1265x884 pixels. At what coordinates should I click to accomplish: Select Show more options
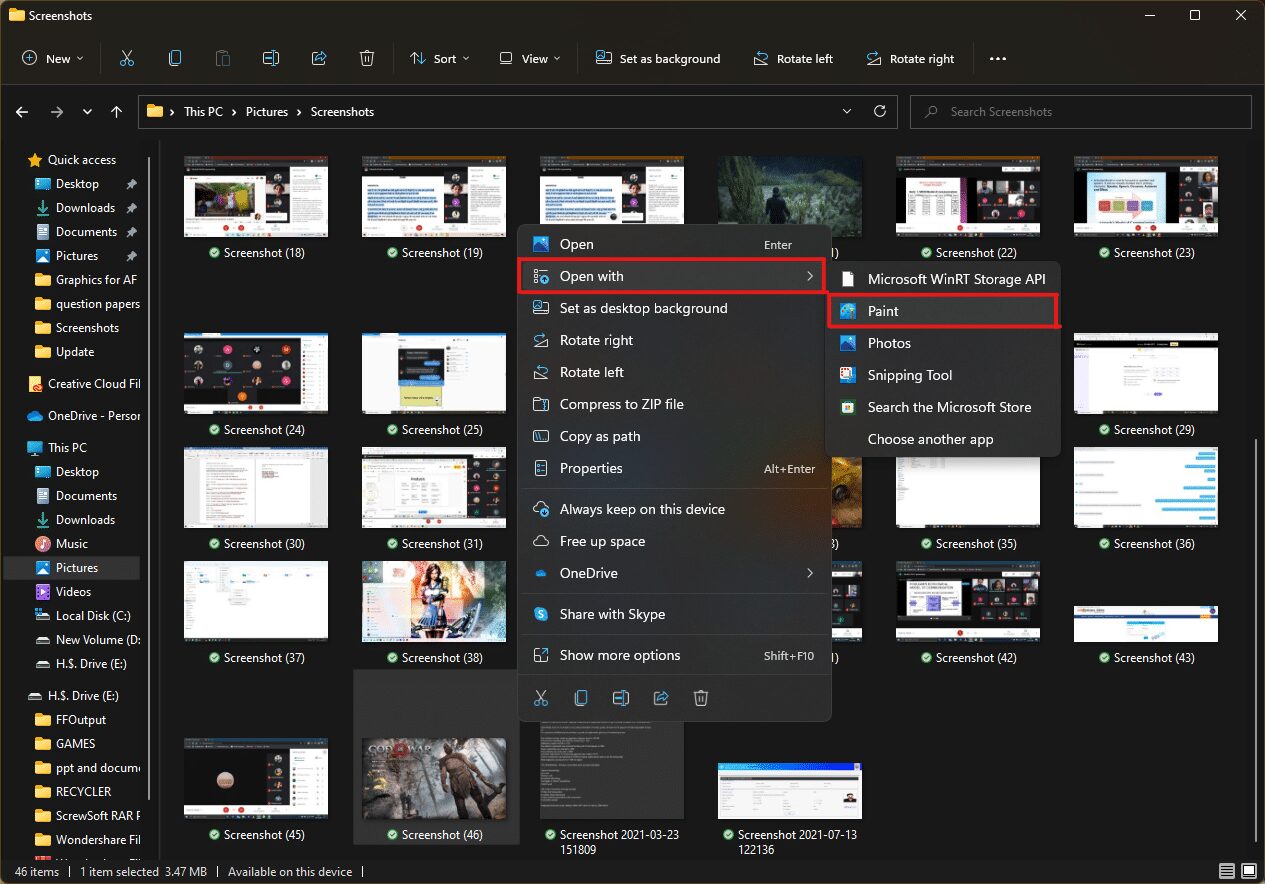tap(674, 655)
